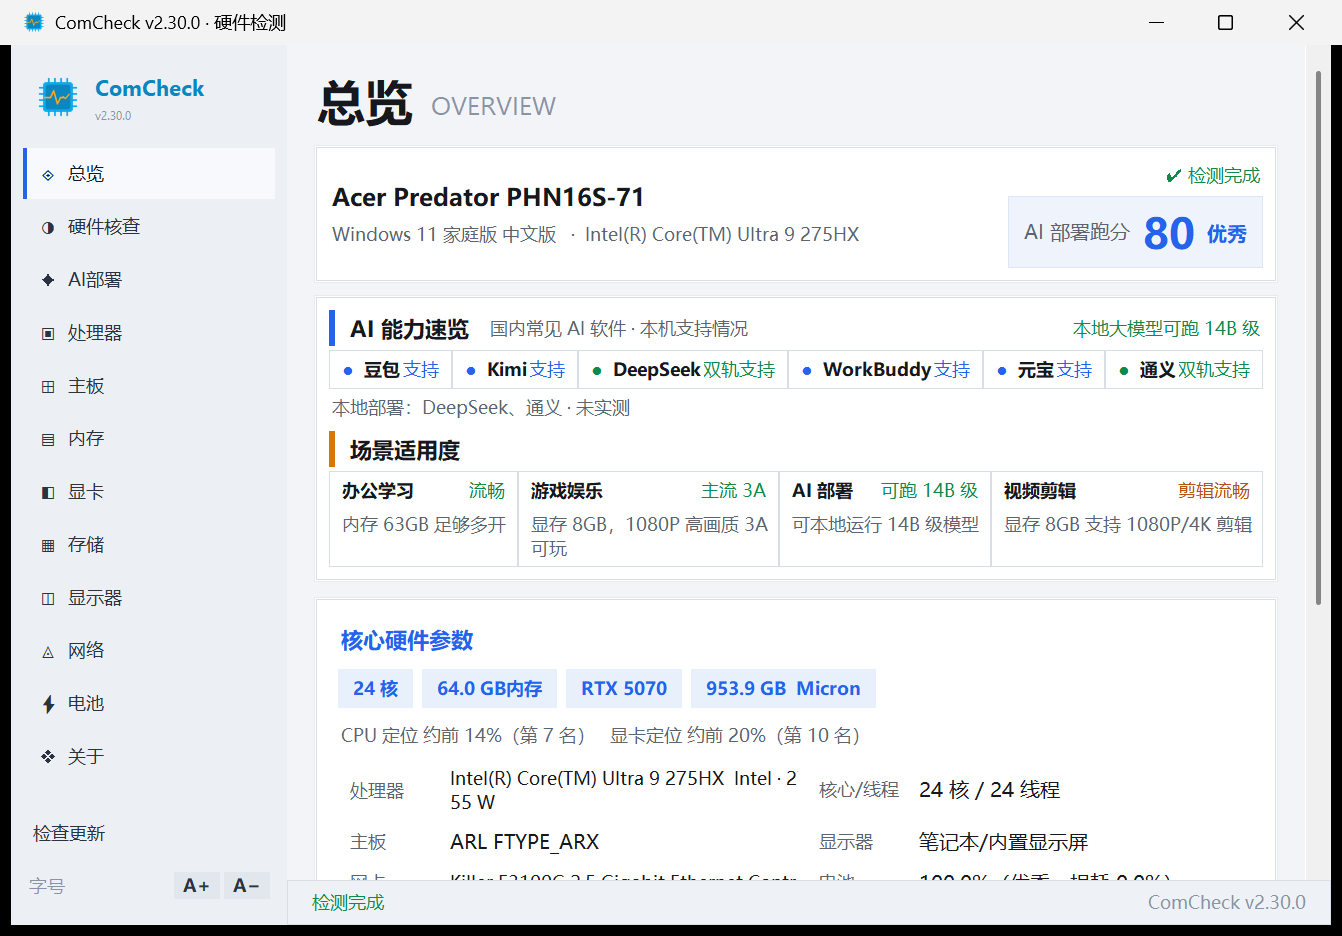Click the Acer Predator PHN16S-71 device name
The height and width of the screenshot is (936, 1342).
click(x=488, y=197)
